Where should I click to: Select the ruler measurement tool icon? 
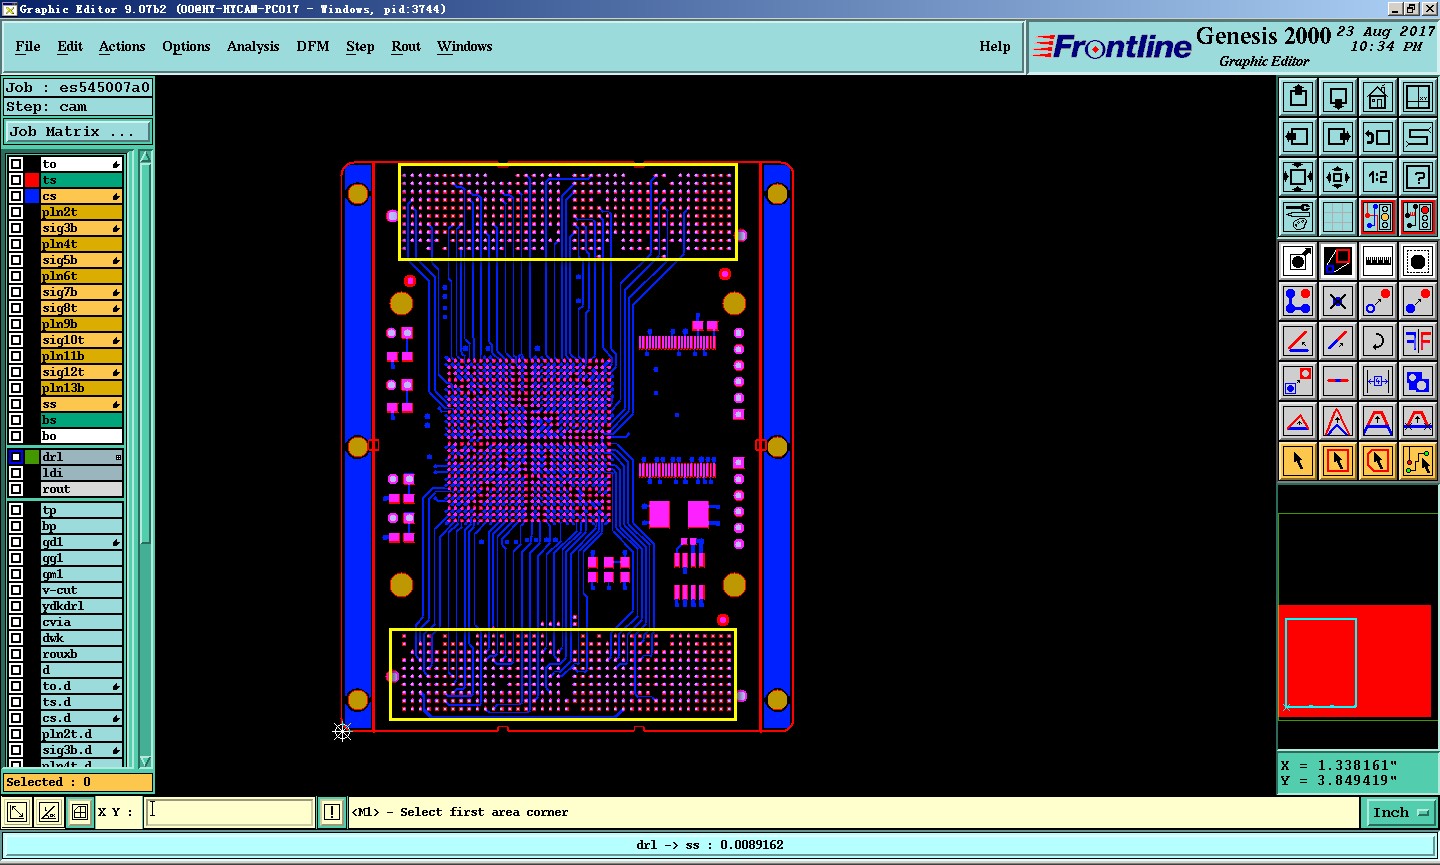pos(1378,261)
